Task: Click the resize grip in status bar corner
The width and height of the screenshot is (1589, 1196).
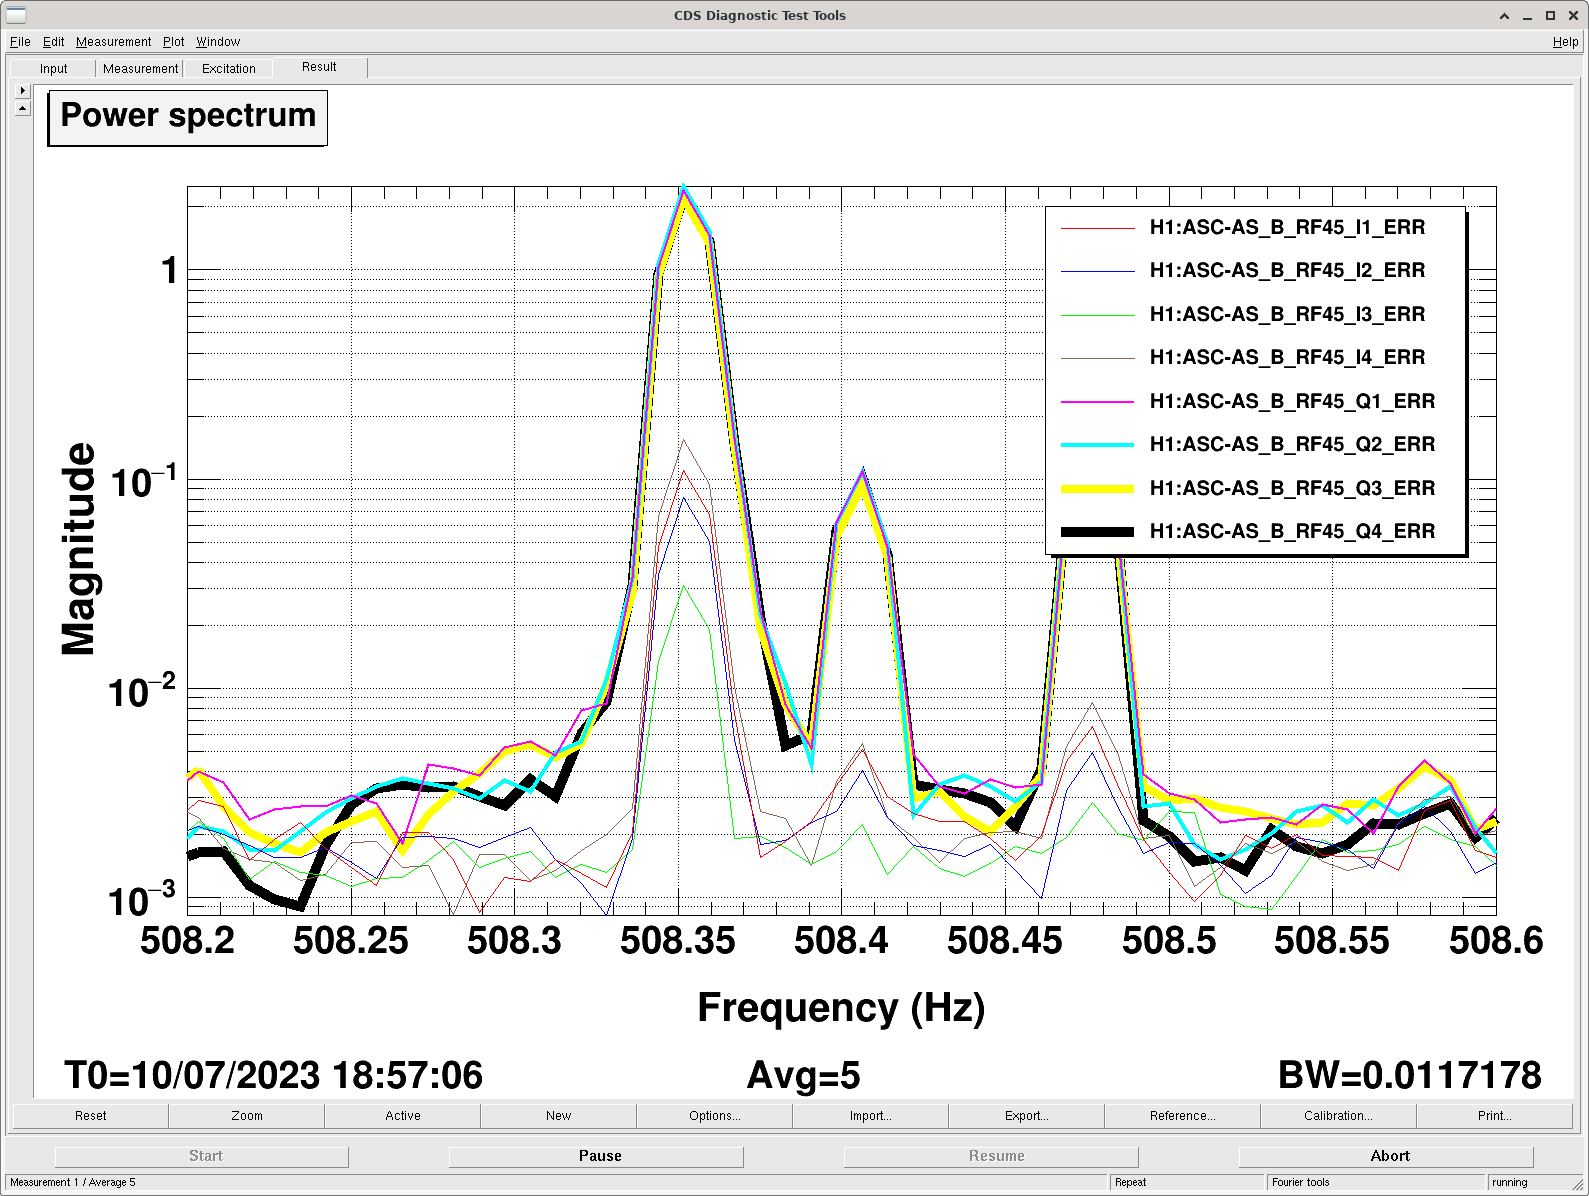Action: click(x=1577, y=1184)
